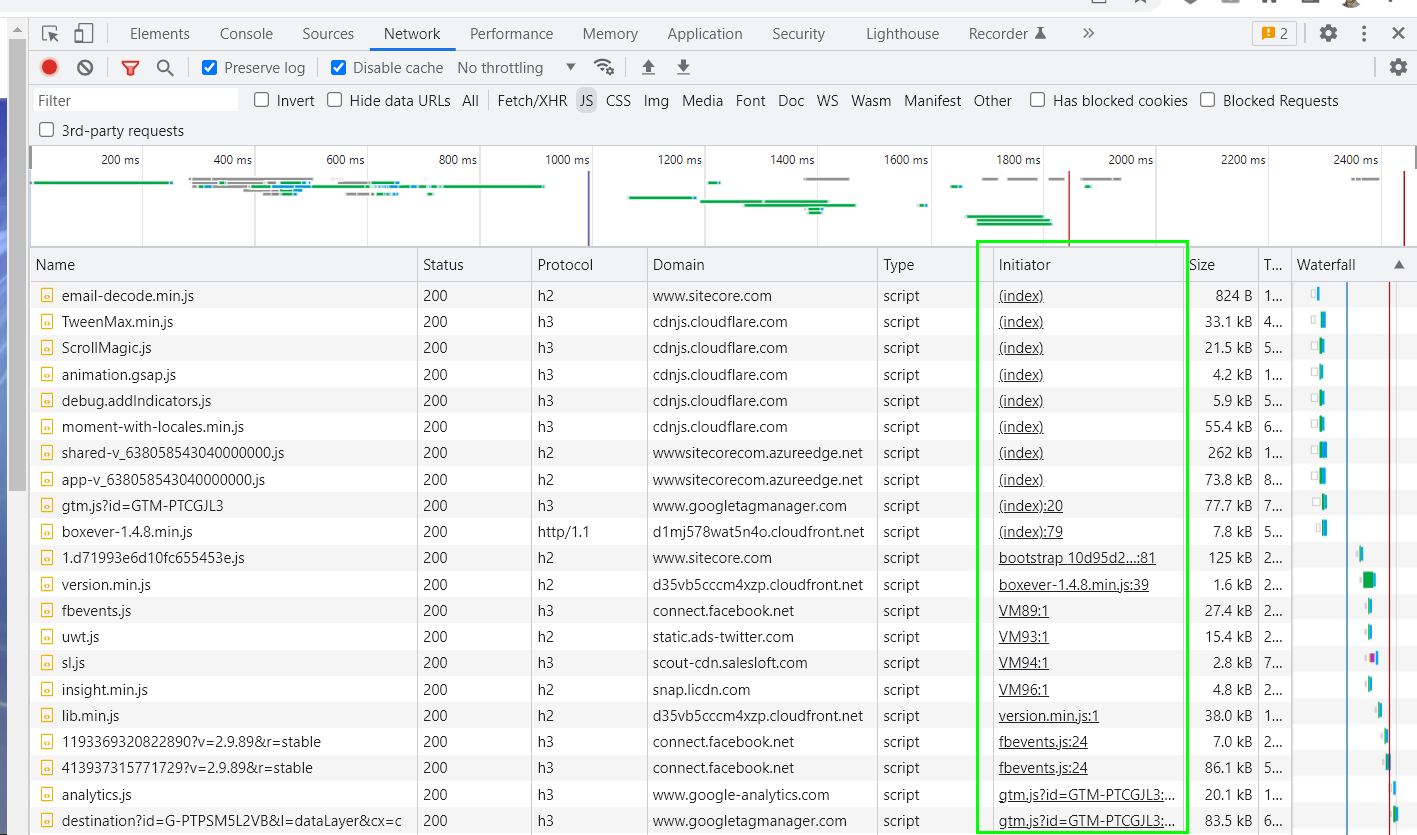This screenshot has height=835, width=1417.
Task: Toggle the red filter funnel icon
Action: (130, 68)
